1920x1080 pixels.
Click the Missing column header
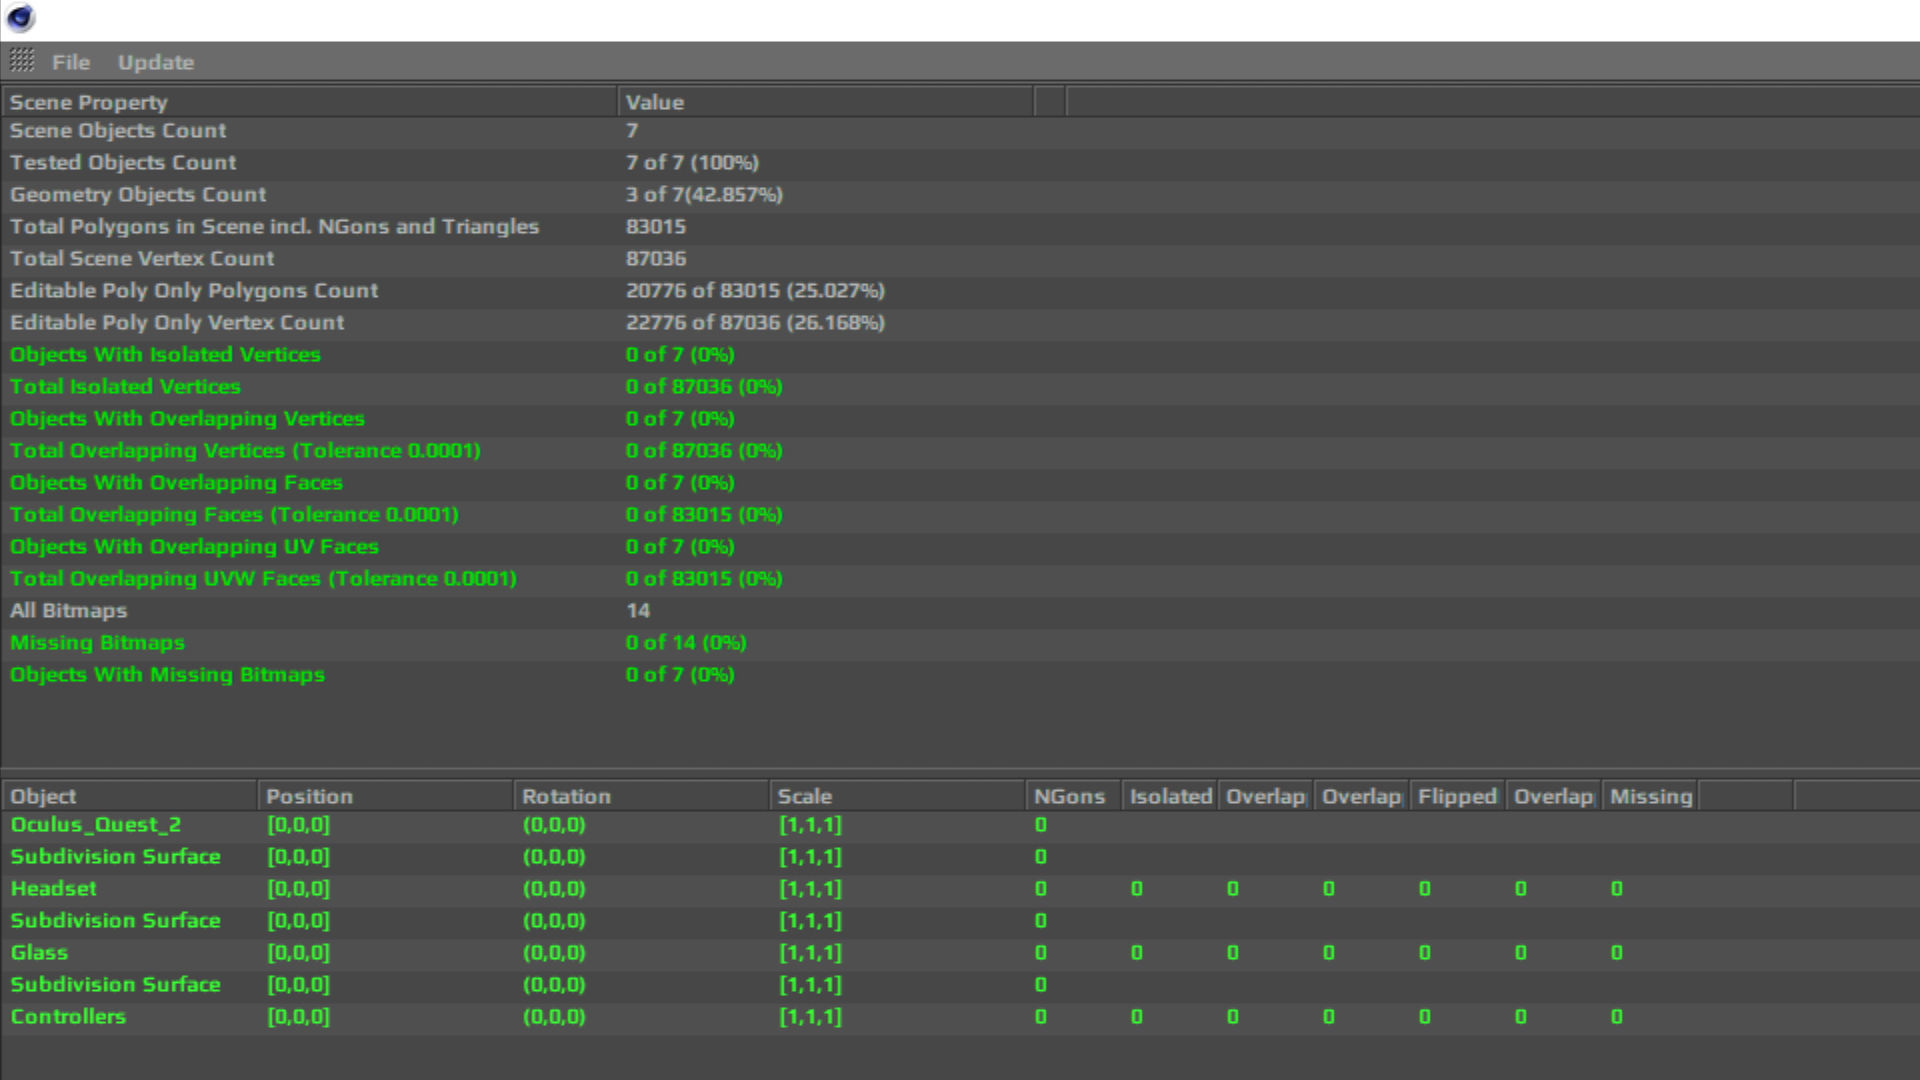pyautogui.click(x=1650, y=797)
